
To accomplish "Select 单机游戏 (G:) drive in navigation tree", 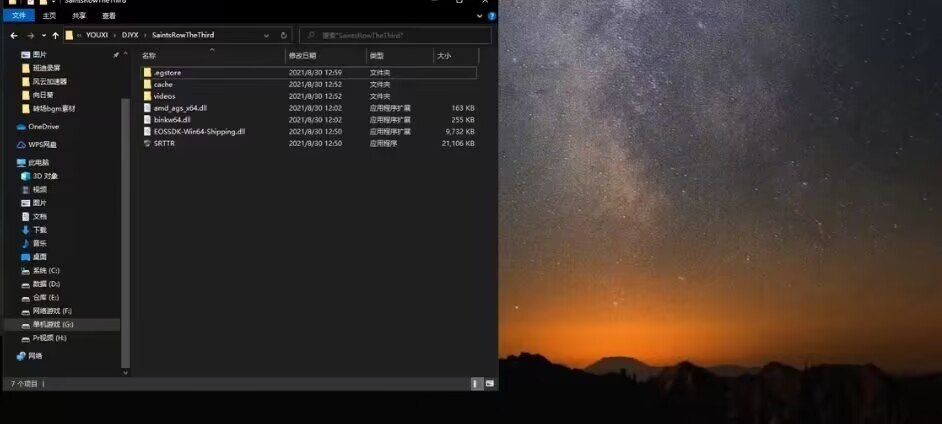I will [x=53, y=325].
